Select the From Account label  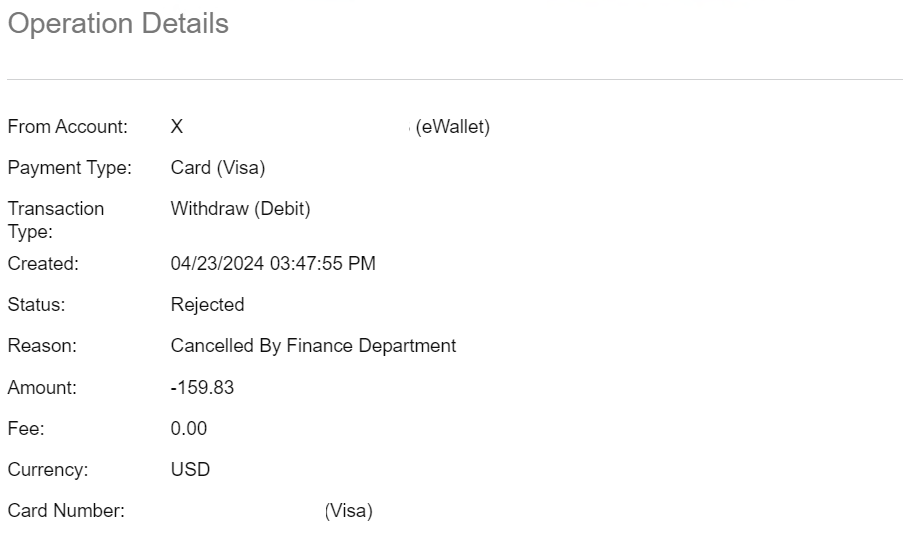pyautogui.click(x=67, y=127)
